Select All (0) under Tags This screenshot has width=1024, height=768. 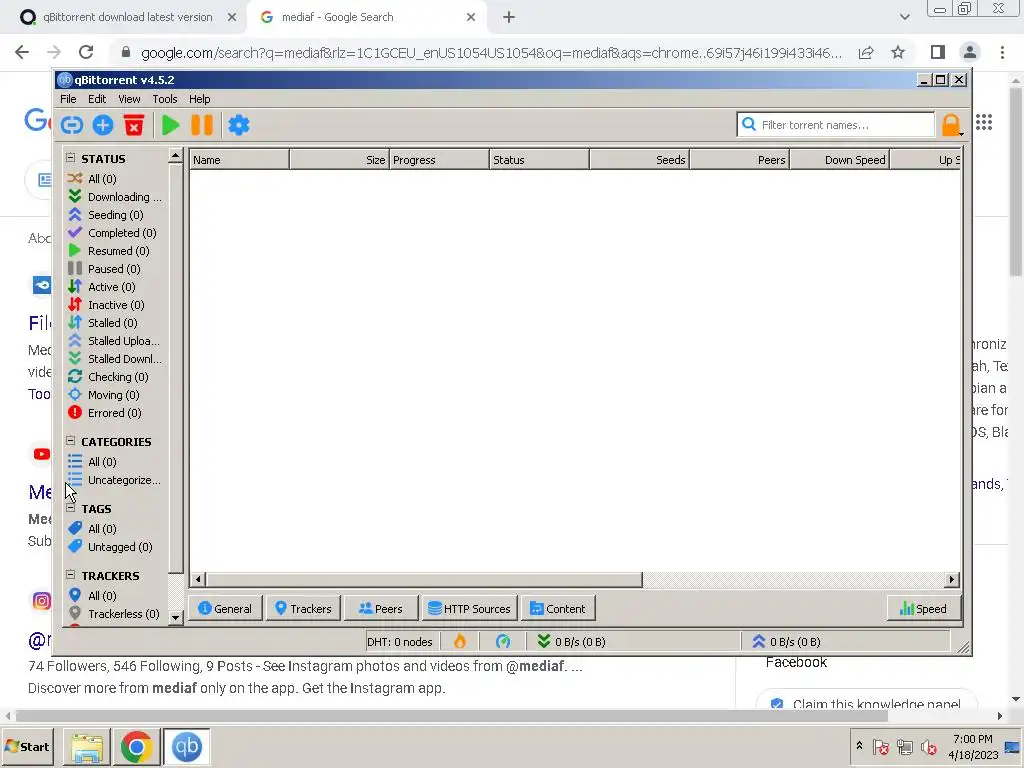coord(92,529)
